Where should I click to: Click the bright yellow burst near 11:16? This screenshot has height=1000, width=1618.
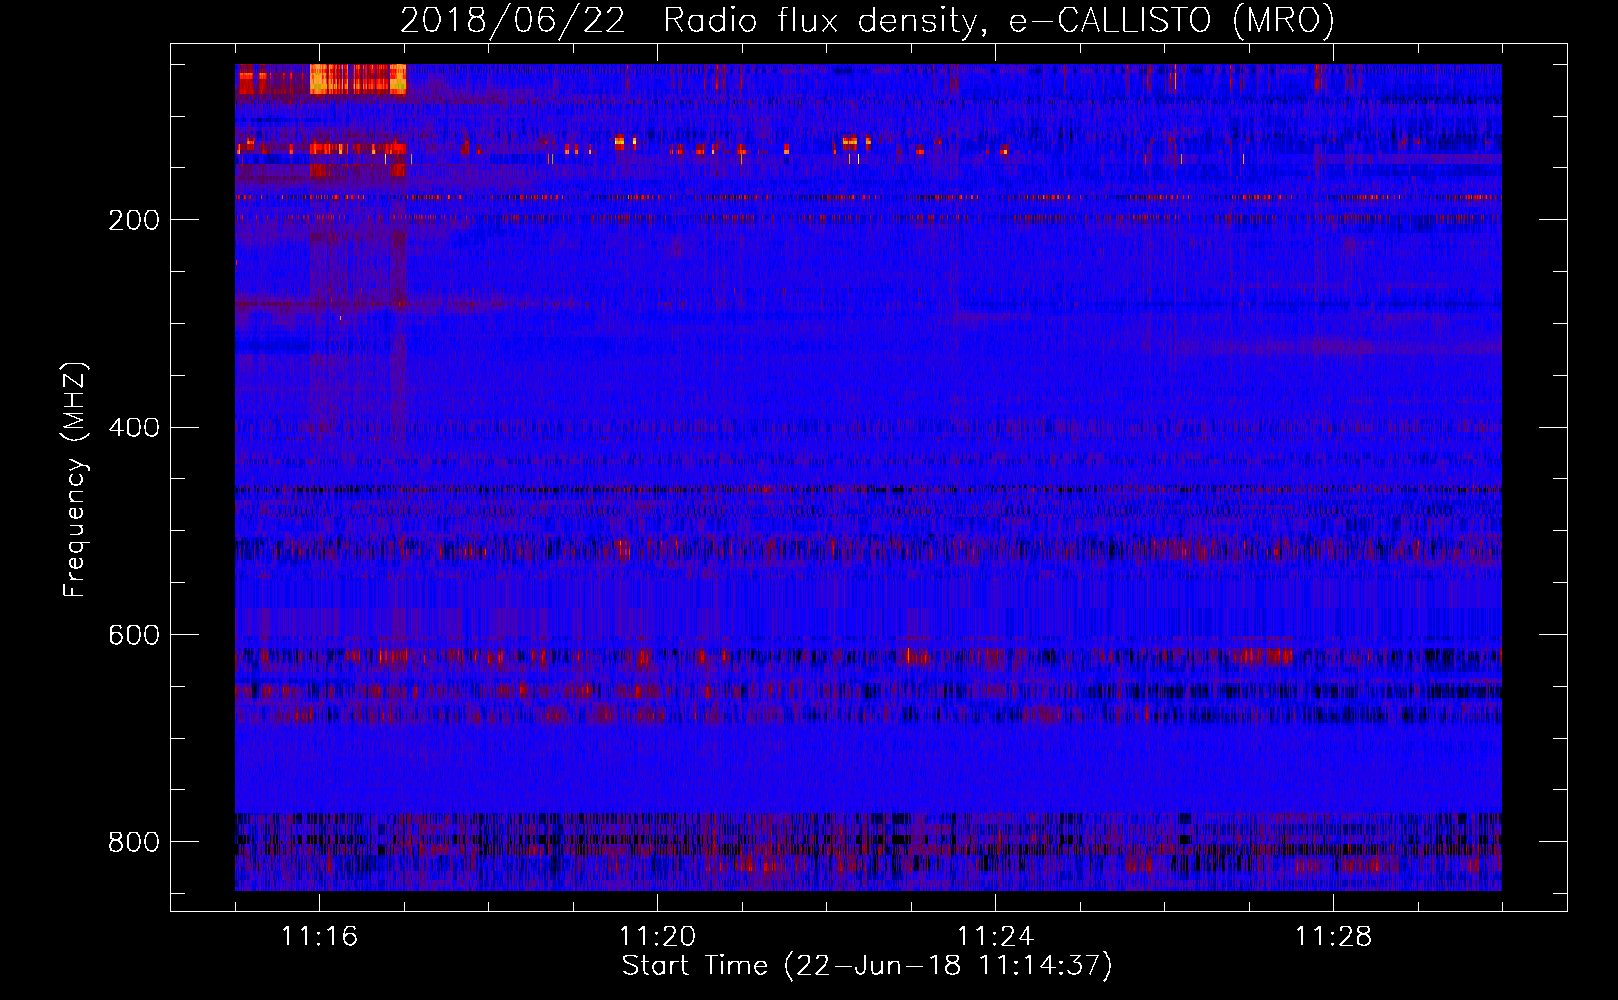[x=358, y=78]
